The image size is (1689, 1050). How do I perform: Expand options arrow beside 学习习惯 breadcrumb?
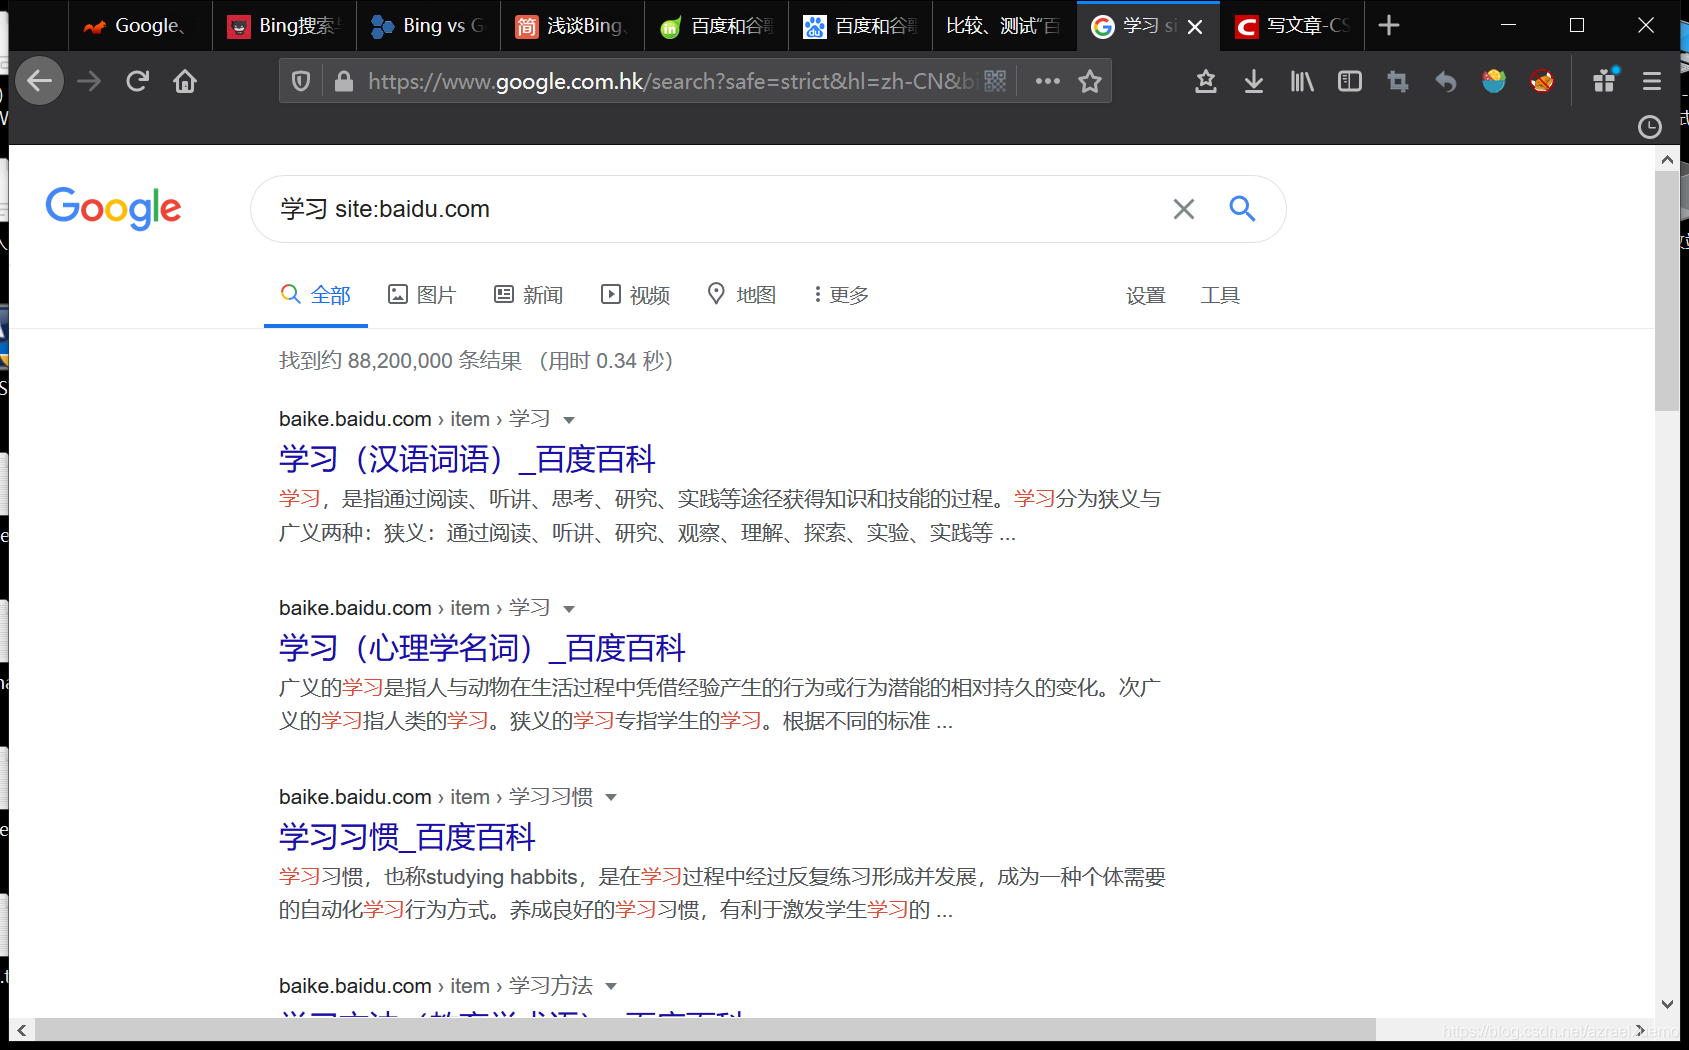point(611,798)
